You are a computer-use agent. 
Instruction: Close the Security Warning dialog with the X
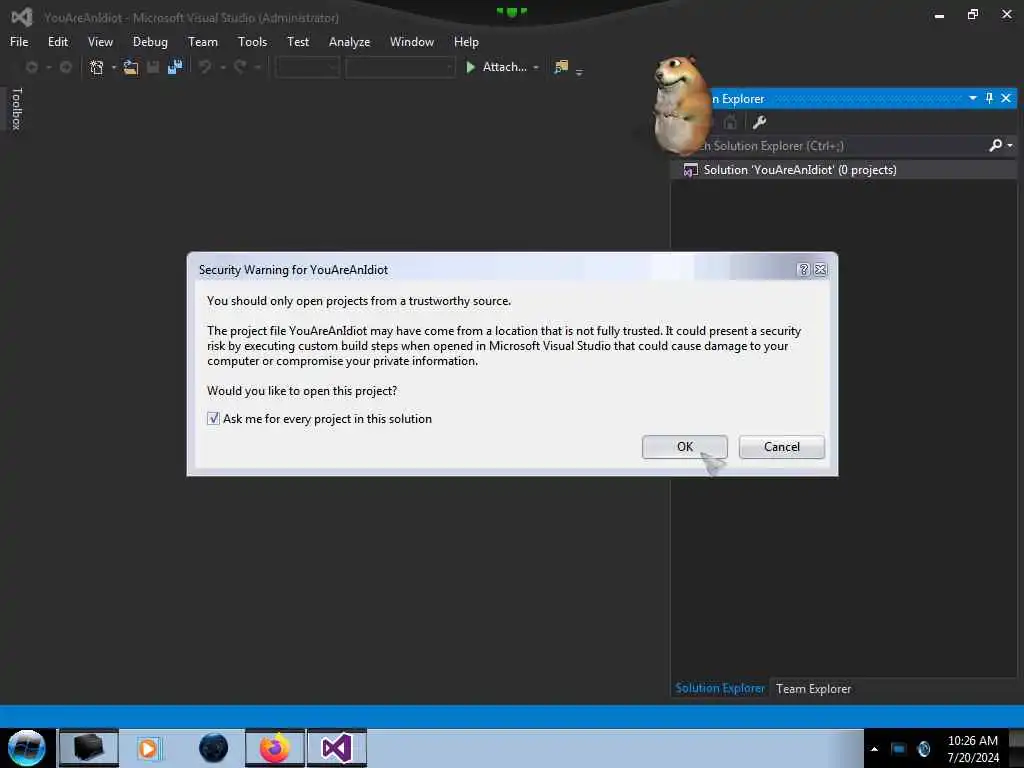click(x=820, y=269)
